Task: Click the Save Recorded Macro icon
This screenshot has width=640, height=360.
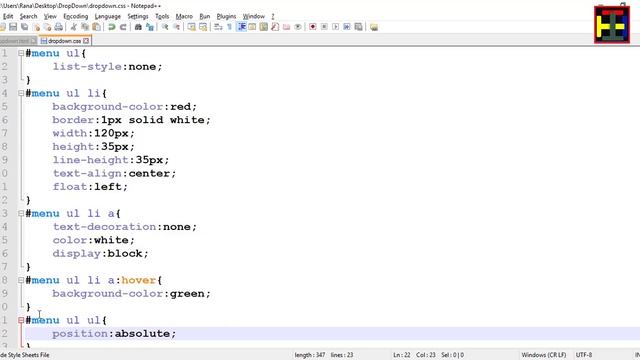Action: point(358,27)
